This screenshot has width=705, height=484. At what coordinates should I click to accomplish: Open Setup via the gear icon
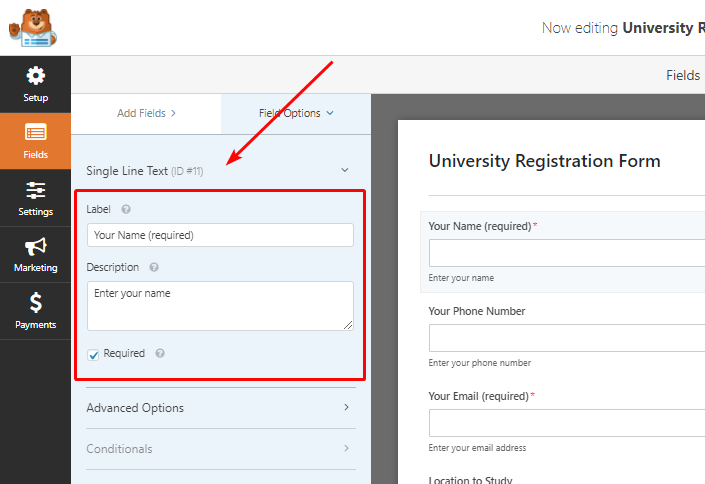(x=35, y=76)
